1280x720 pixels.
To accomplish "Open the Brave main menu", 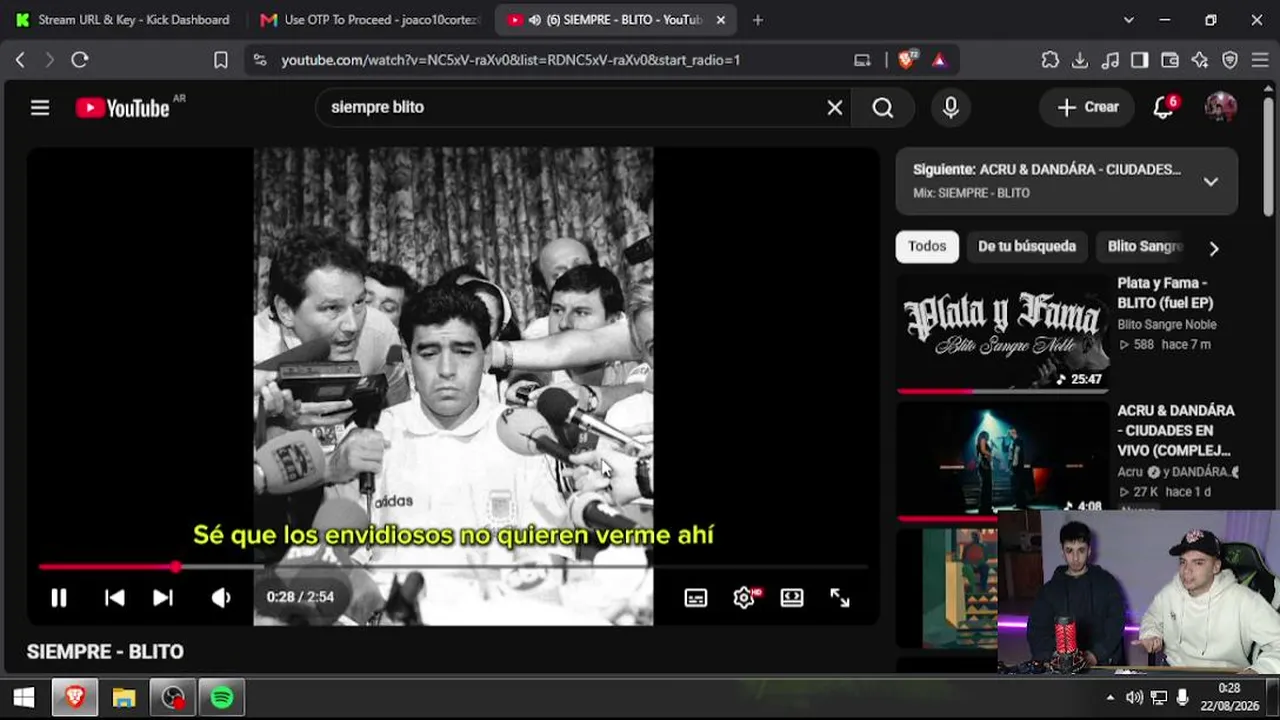I will tap(1259, 60).
